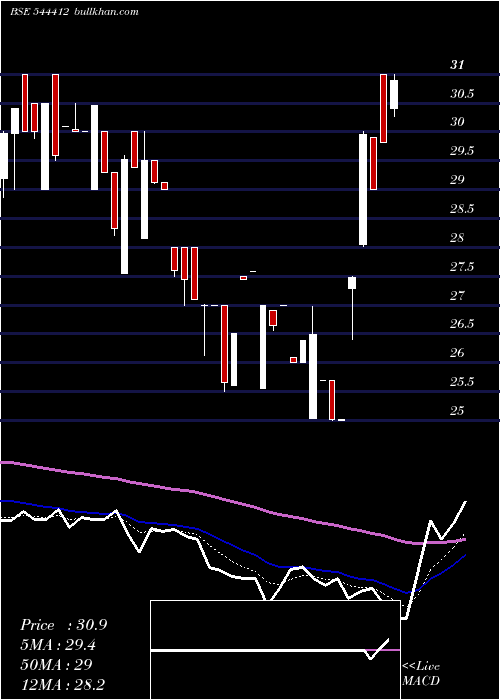Click the 31 price axis label
Image resolution: width=500 pixels, height=700 pixels.
pos(457,65)
